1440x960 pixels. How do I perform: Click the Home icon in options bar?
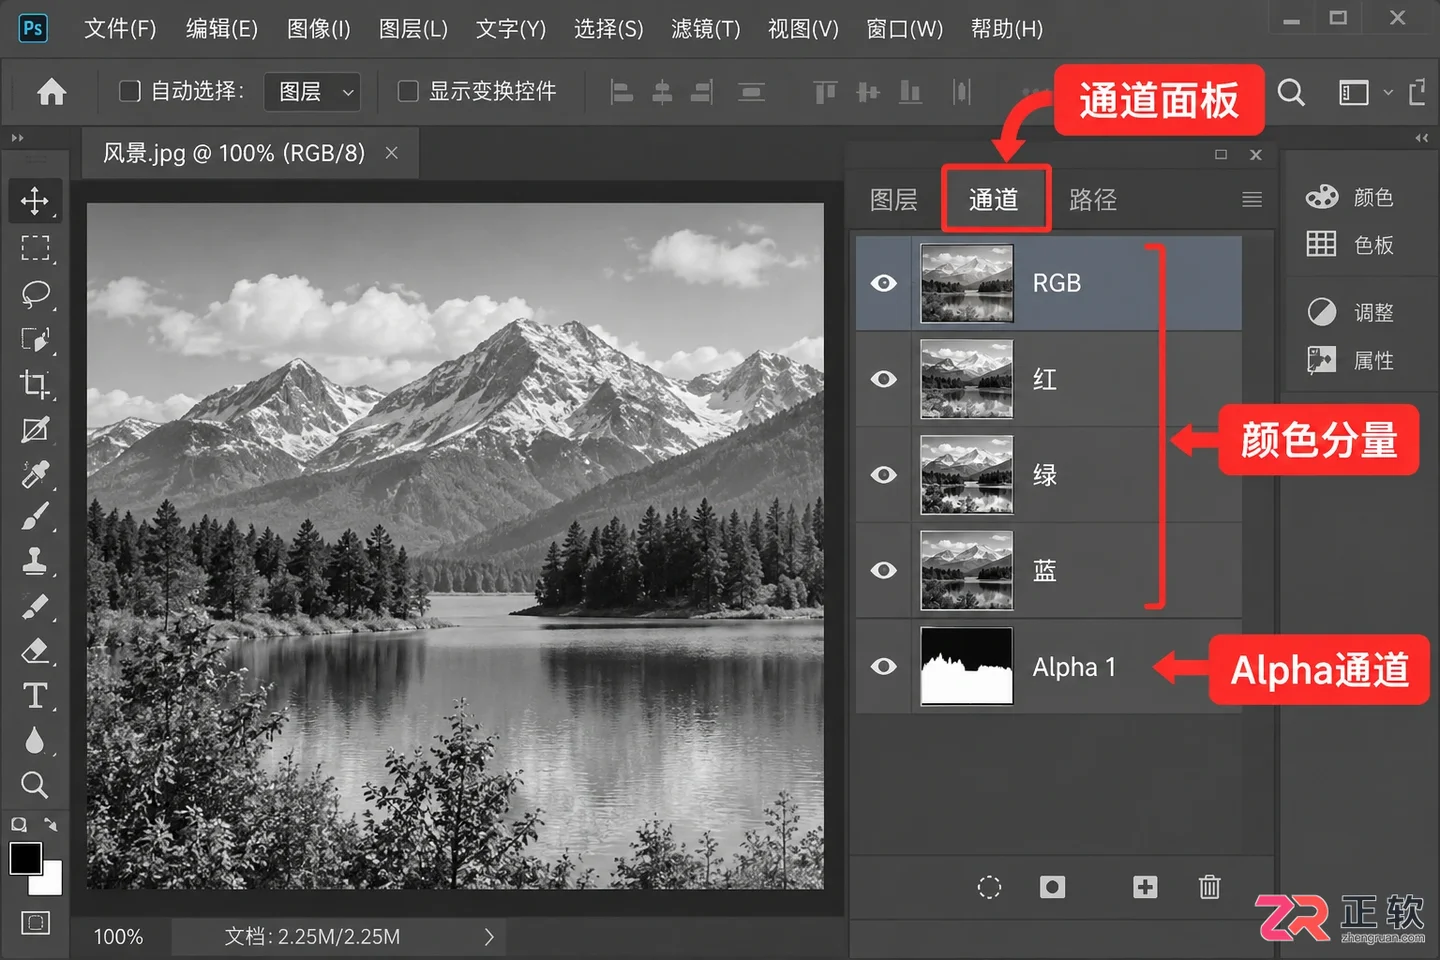click(52, 92)
